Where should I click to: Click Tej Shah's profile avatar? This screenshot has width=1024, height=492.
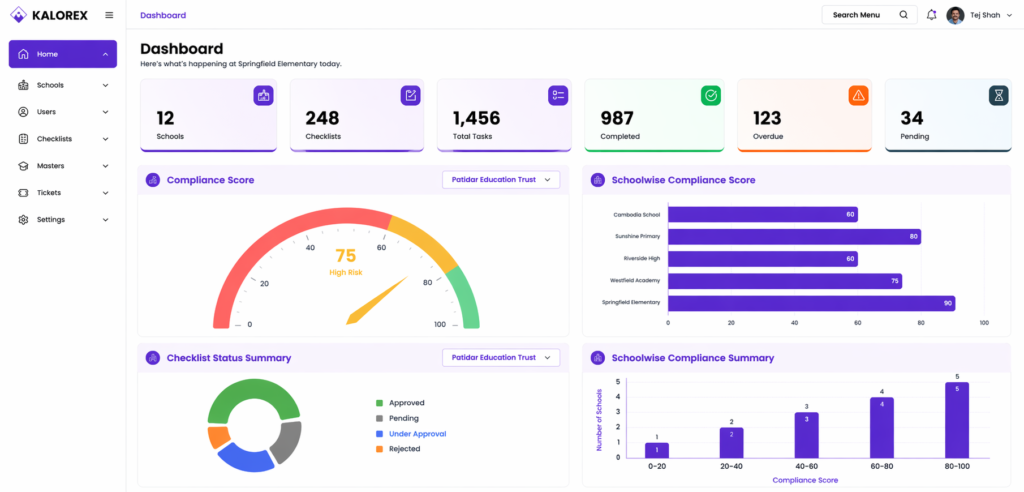tap(955, 15)
